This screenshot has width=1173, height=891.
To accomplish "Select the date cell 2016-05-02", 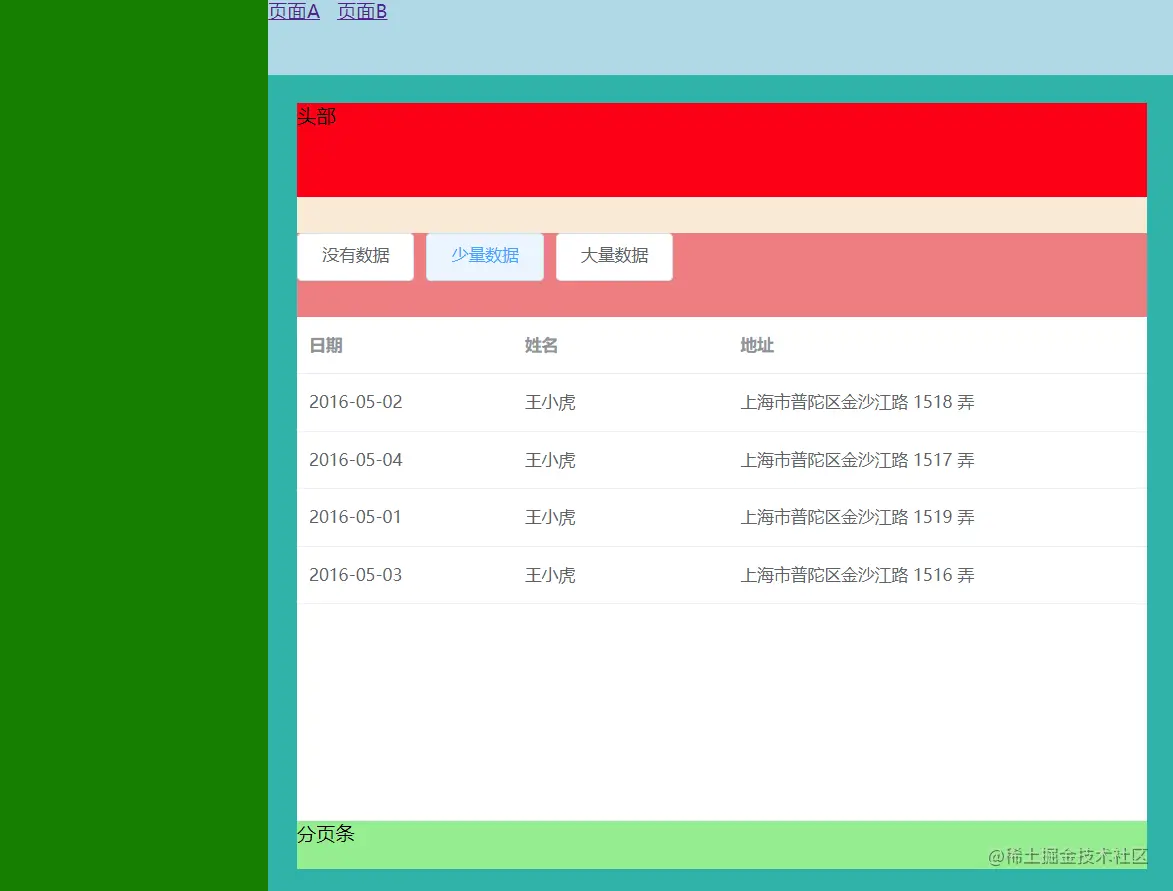I will 356,402.
